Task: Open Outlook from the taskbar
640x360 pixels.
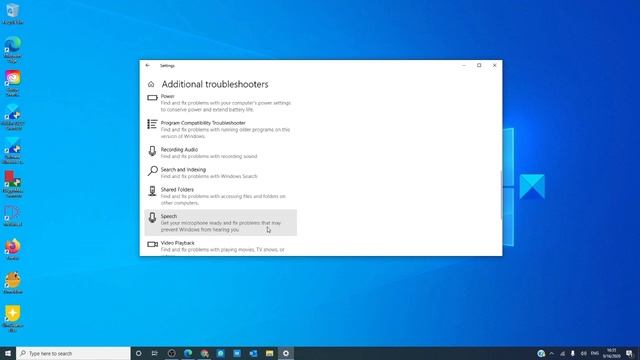Action: click(x=253, y=353)
